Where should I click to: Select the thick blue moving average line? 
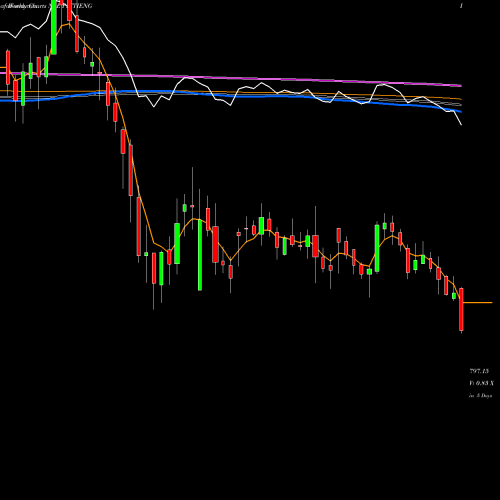click(x=231, y=96)
